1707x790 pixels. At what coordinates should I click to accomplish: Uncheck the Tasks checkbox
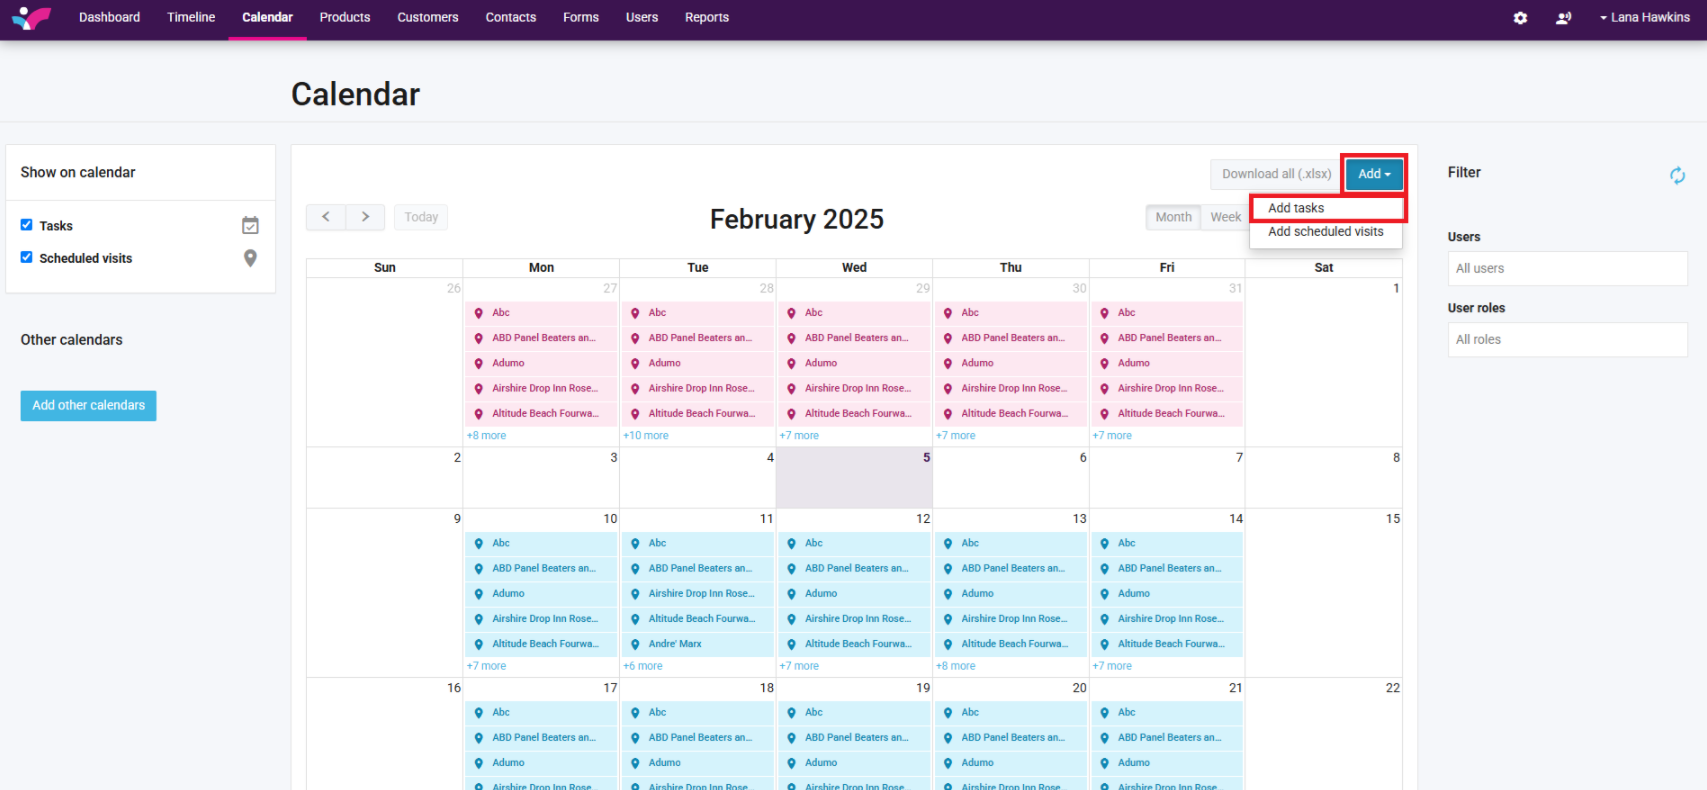click(27, 225)
